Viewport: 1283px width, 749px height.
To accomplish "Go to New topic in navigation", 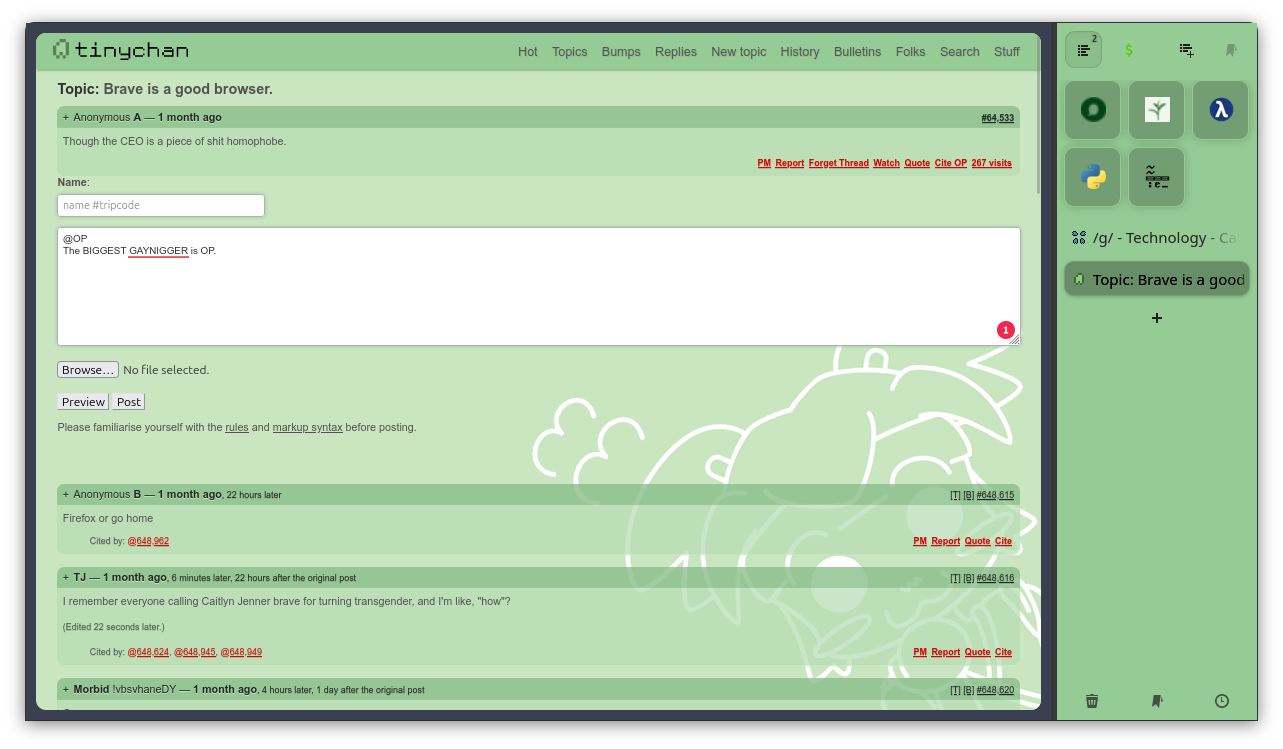I will [738, 52].
